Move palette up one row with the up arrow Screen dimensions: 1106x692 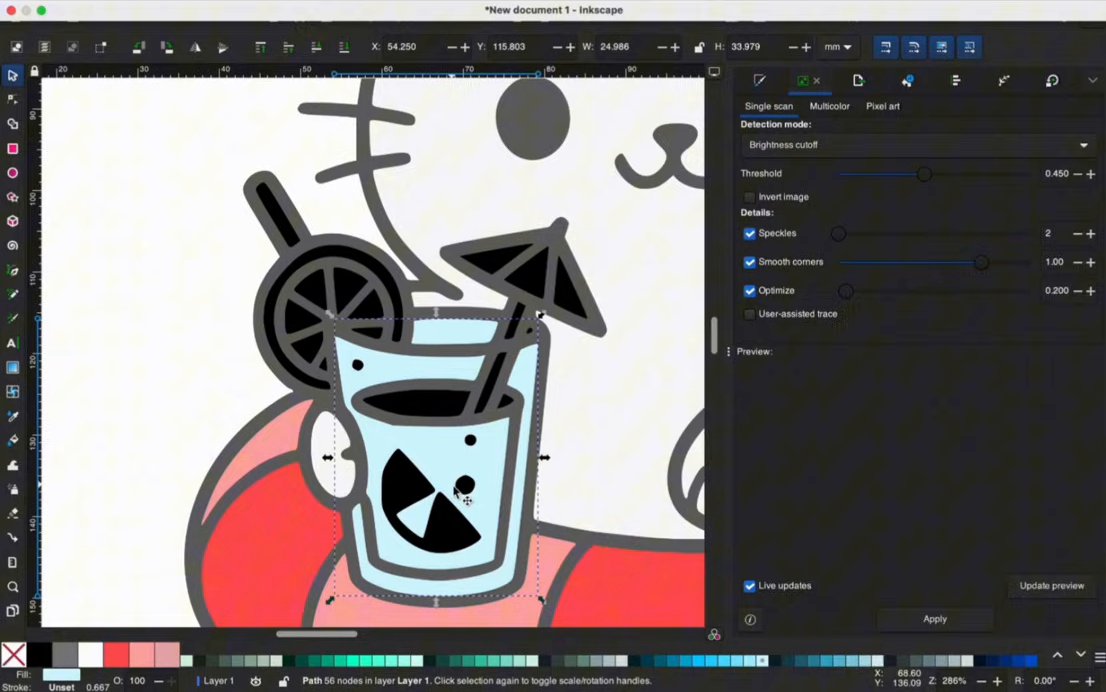(1057, 655)
